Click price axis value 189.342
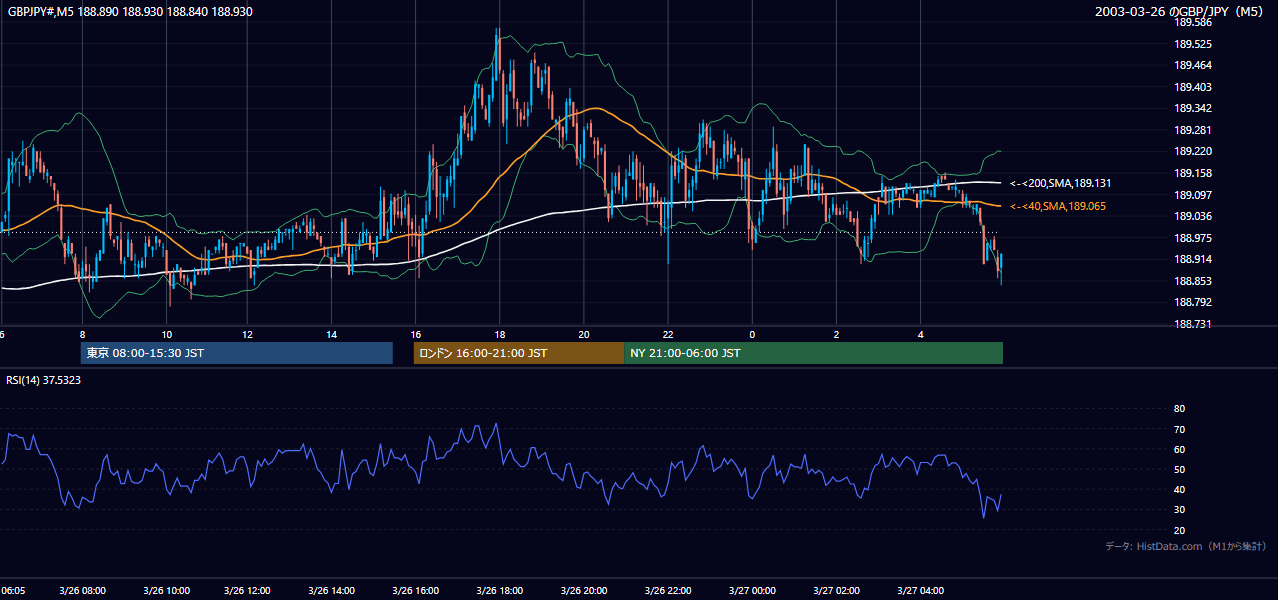 [x=1192, y=108]
